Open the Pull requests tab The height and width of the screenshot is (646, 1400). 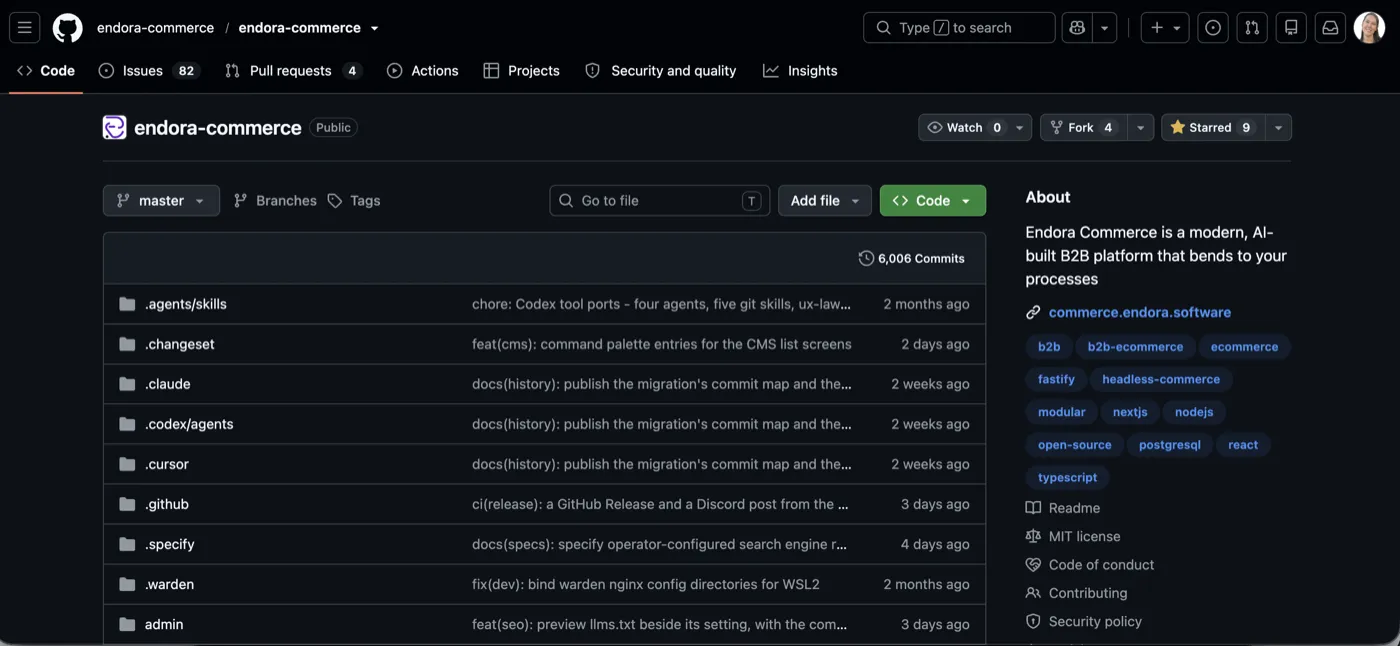(292, 71)
